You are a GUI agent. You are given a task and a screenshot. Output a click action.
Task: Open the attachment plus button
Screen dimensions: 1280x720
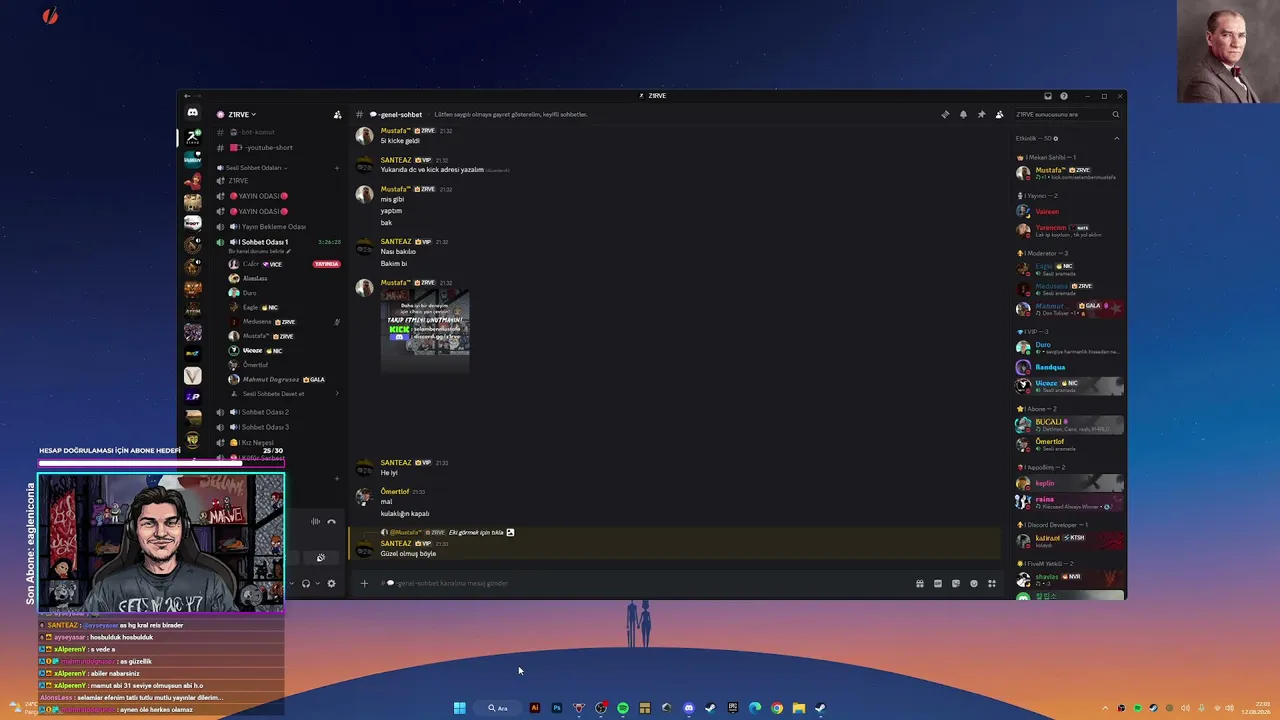[x=364, y=583]
